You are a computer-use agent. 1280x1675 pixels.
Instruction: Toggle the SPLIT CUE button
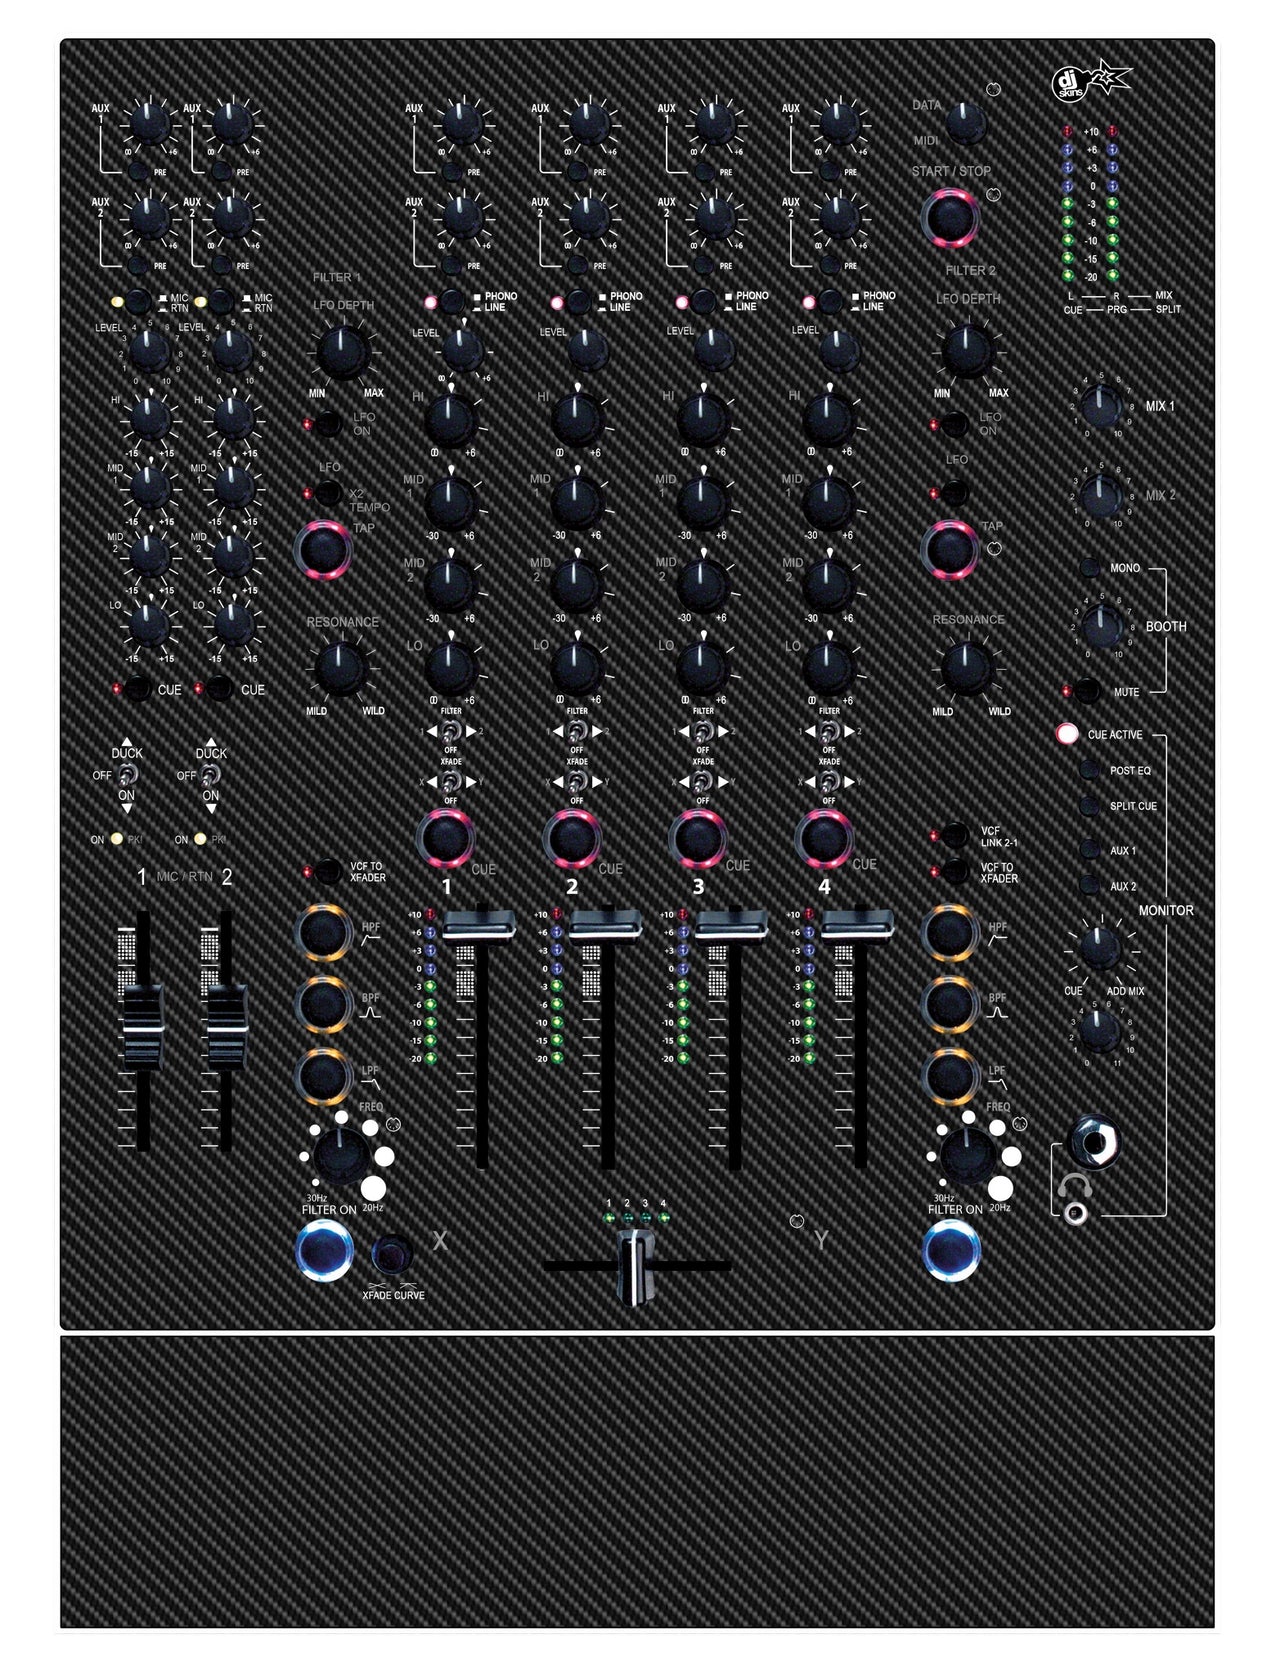[1090, 806]
